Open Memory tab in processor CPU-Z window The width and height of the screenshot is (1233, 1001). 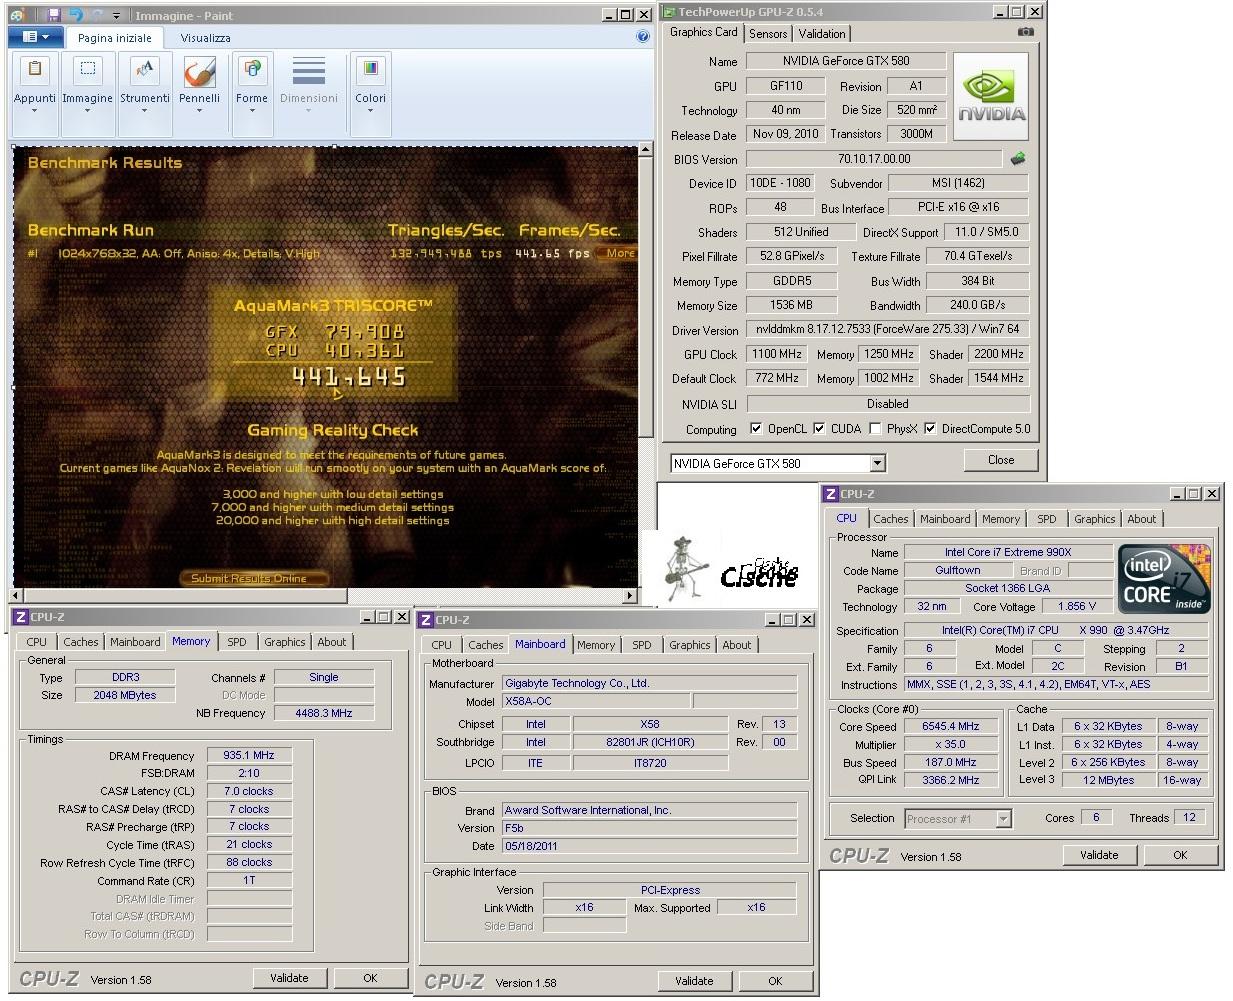click(1000, 519)
